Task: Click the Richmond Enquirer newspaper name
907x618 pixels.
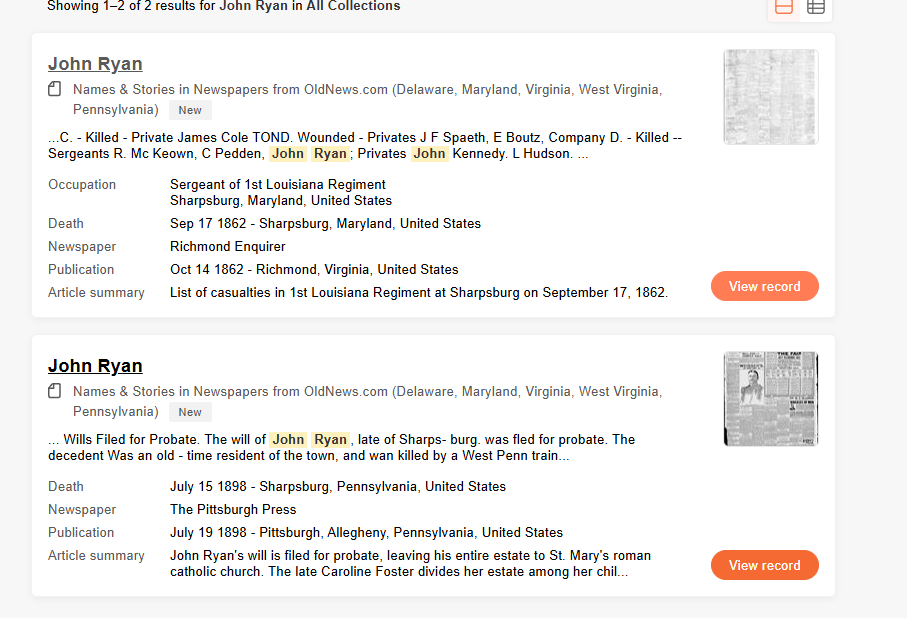Action: tap(227, 247)
